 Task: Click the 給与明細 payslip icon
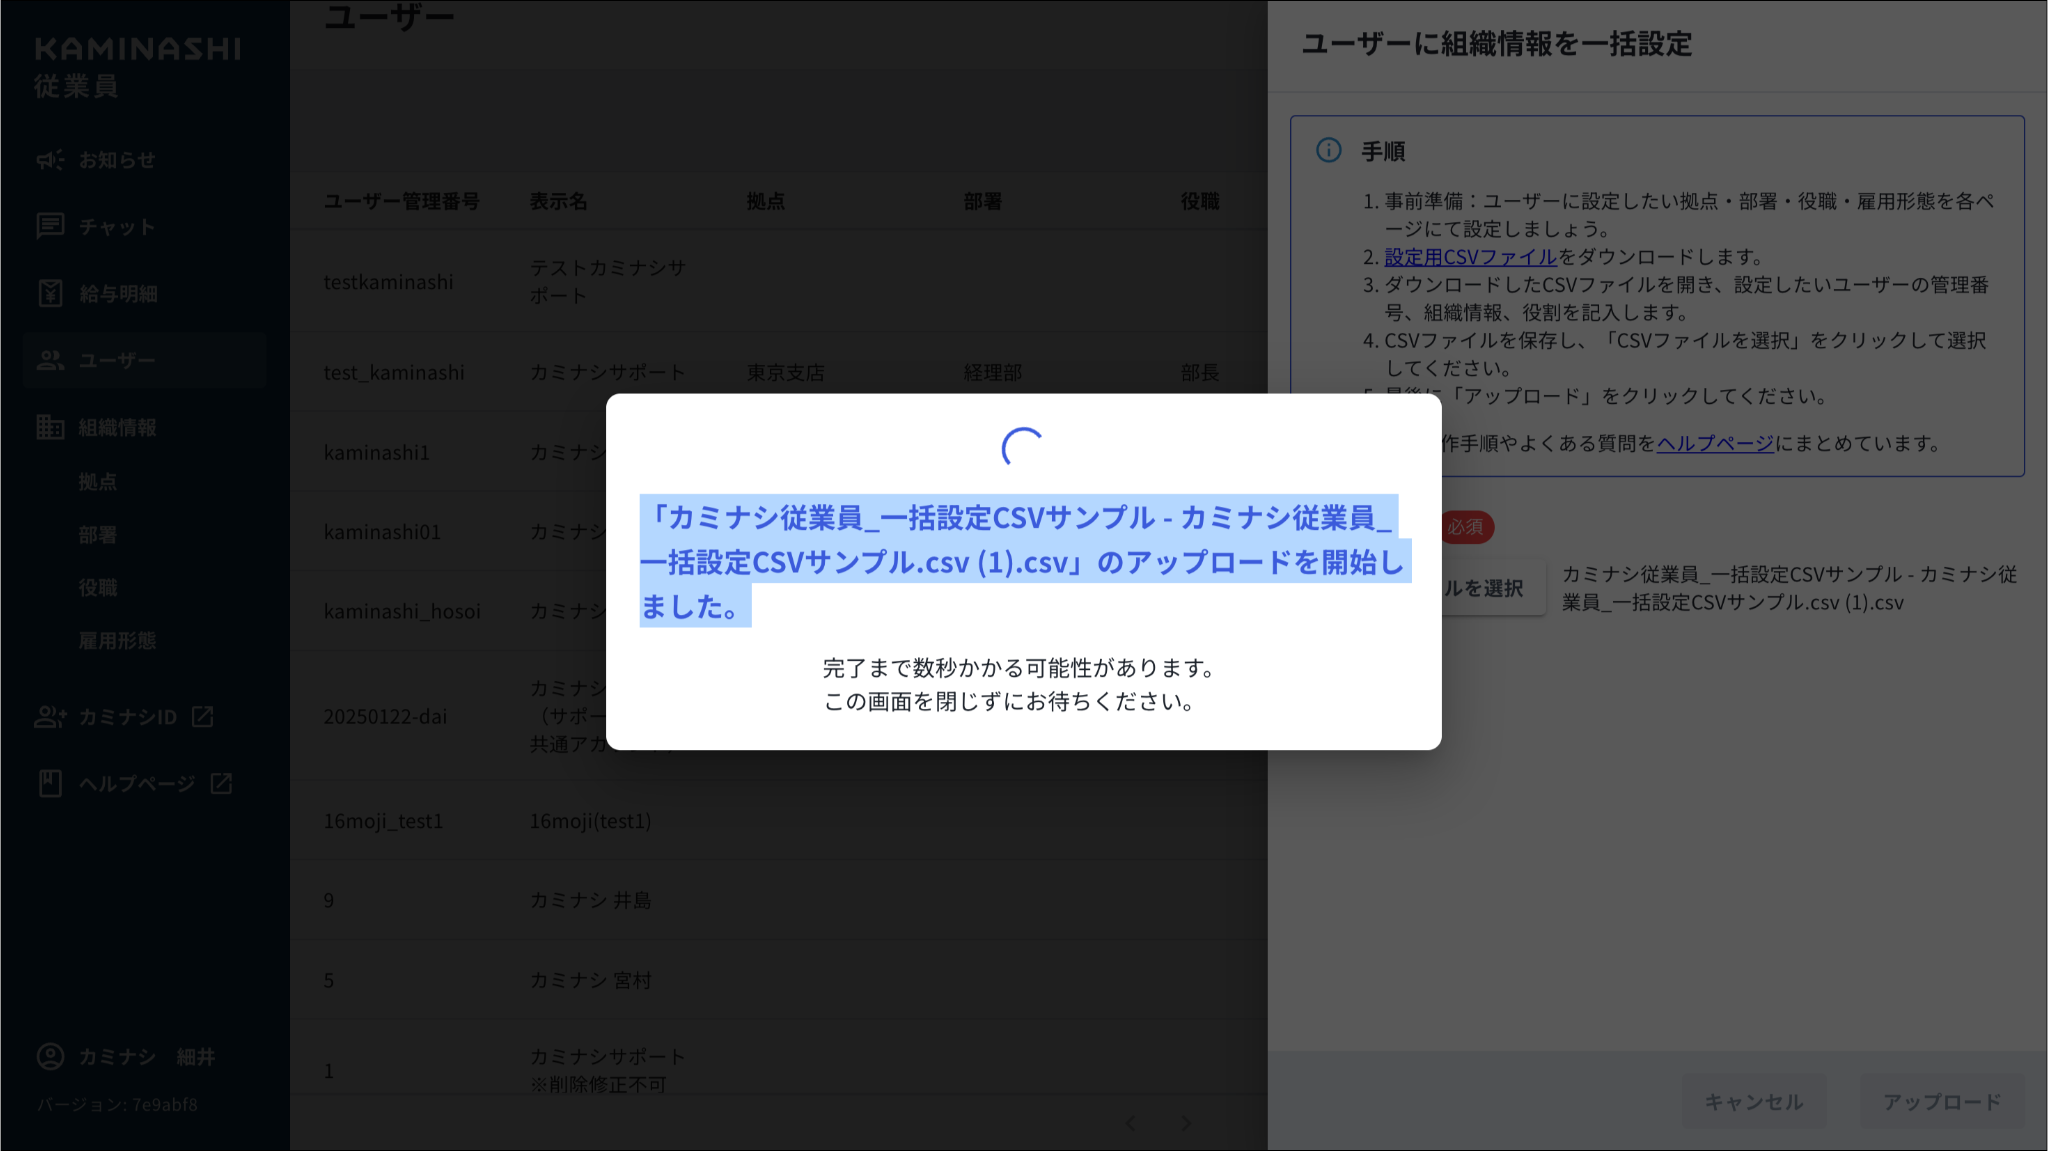(x=50, y=293)
